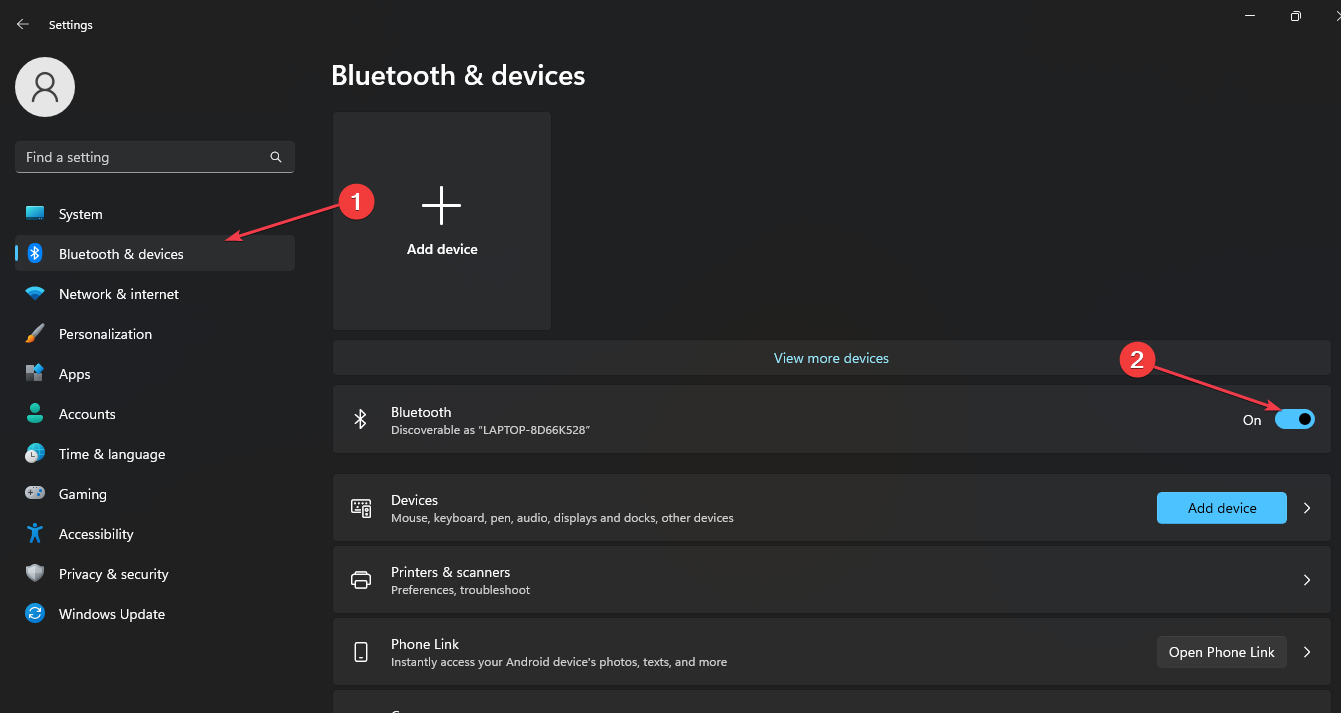Click the Open Phone Link button
The height and width of the screenshot is (713, 1341).
[1221, 652]
